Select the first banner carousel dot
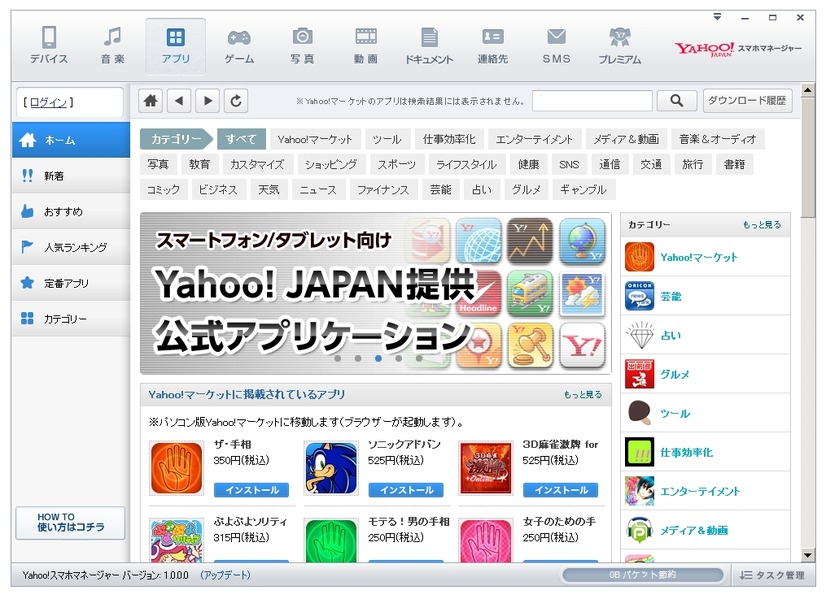Viewport: 826px width, 599px height. (x=338, y=358)
